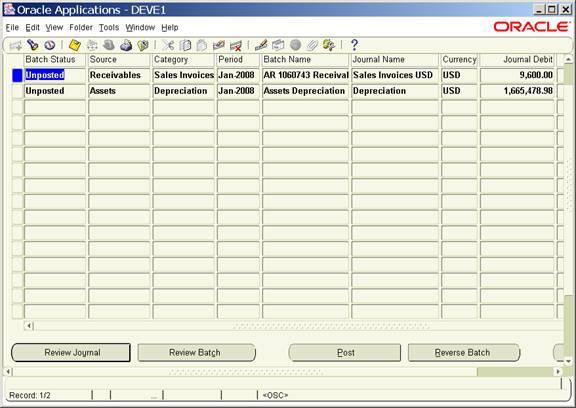Click the Edit Field pencil icon
The height and width of the screenshot is (408, 576).
[261, 45]
